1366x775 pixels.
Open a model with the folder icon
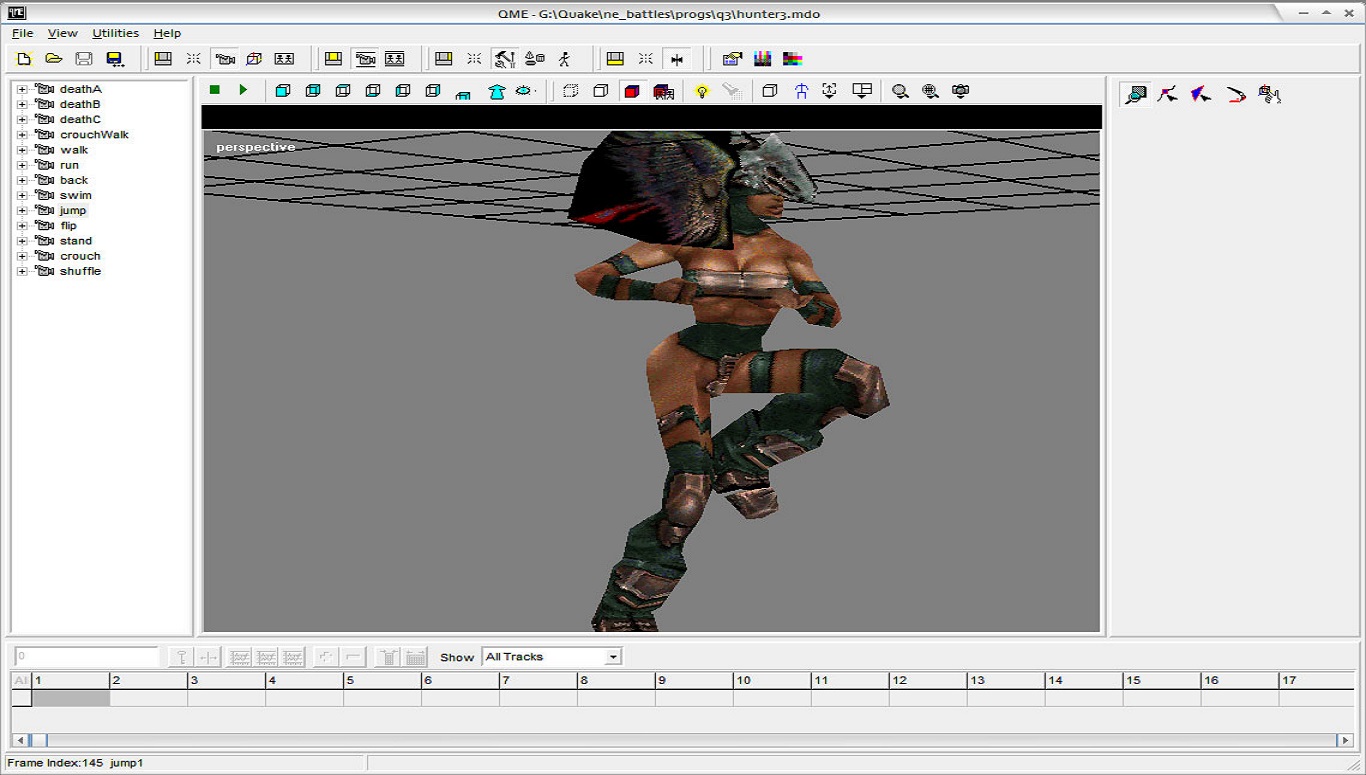tap(54, 59)
